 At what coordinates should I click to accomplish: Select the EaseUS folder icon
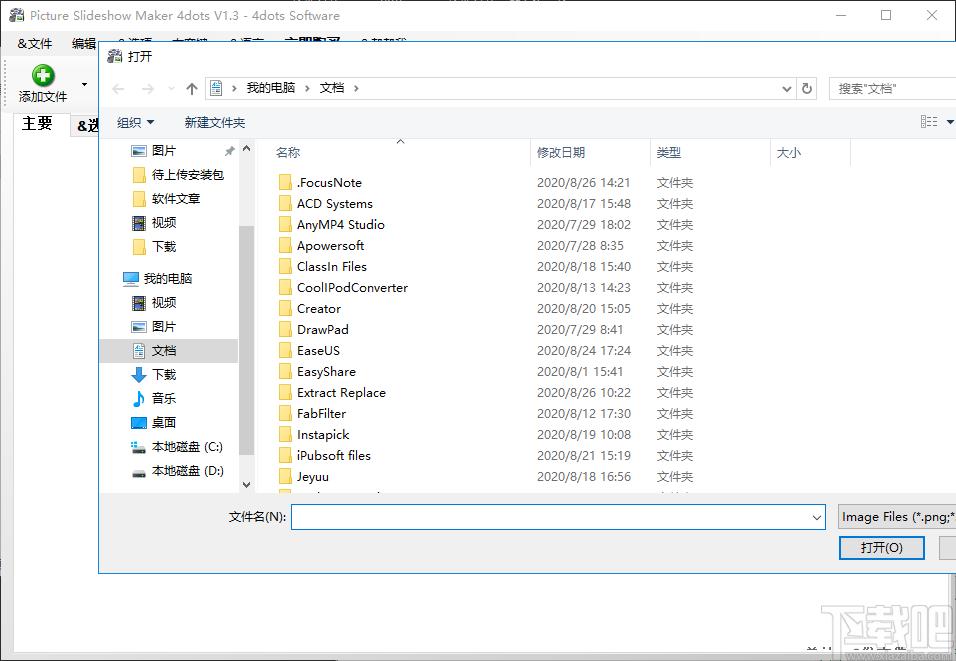pos(285,351)
